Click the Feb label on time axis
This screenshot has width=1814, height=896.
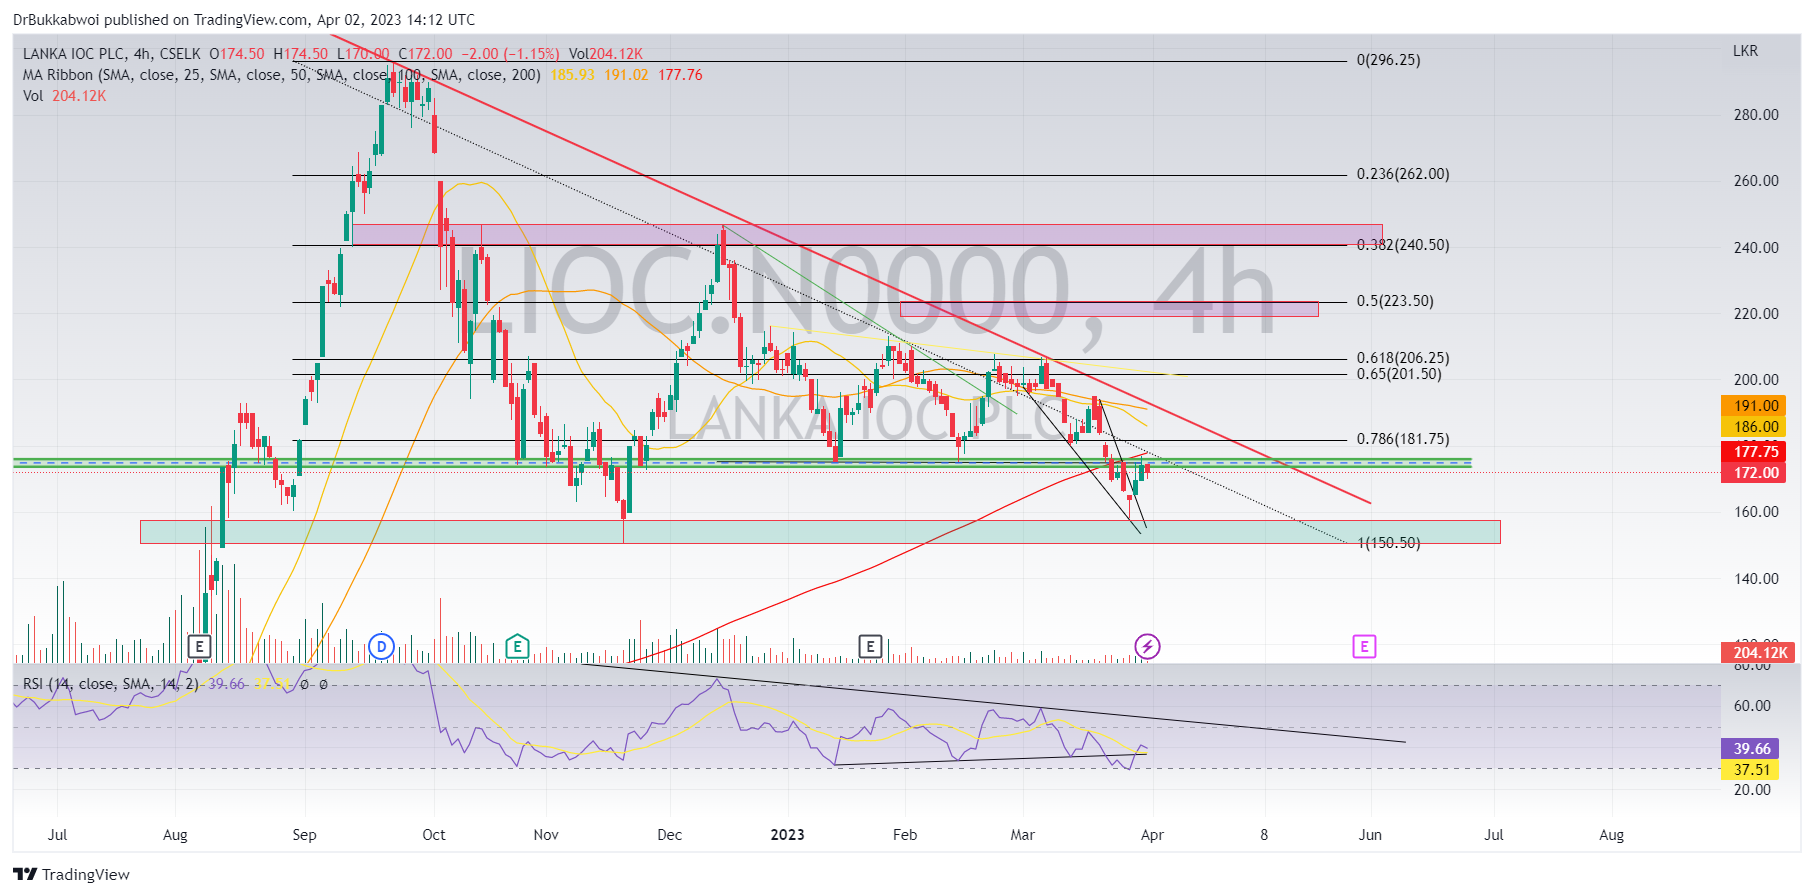[905, 835]
